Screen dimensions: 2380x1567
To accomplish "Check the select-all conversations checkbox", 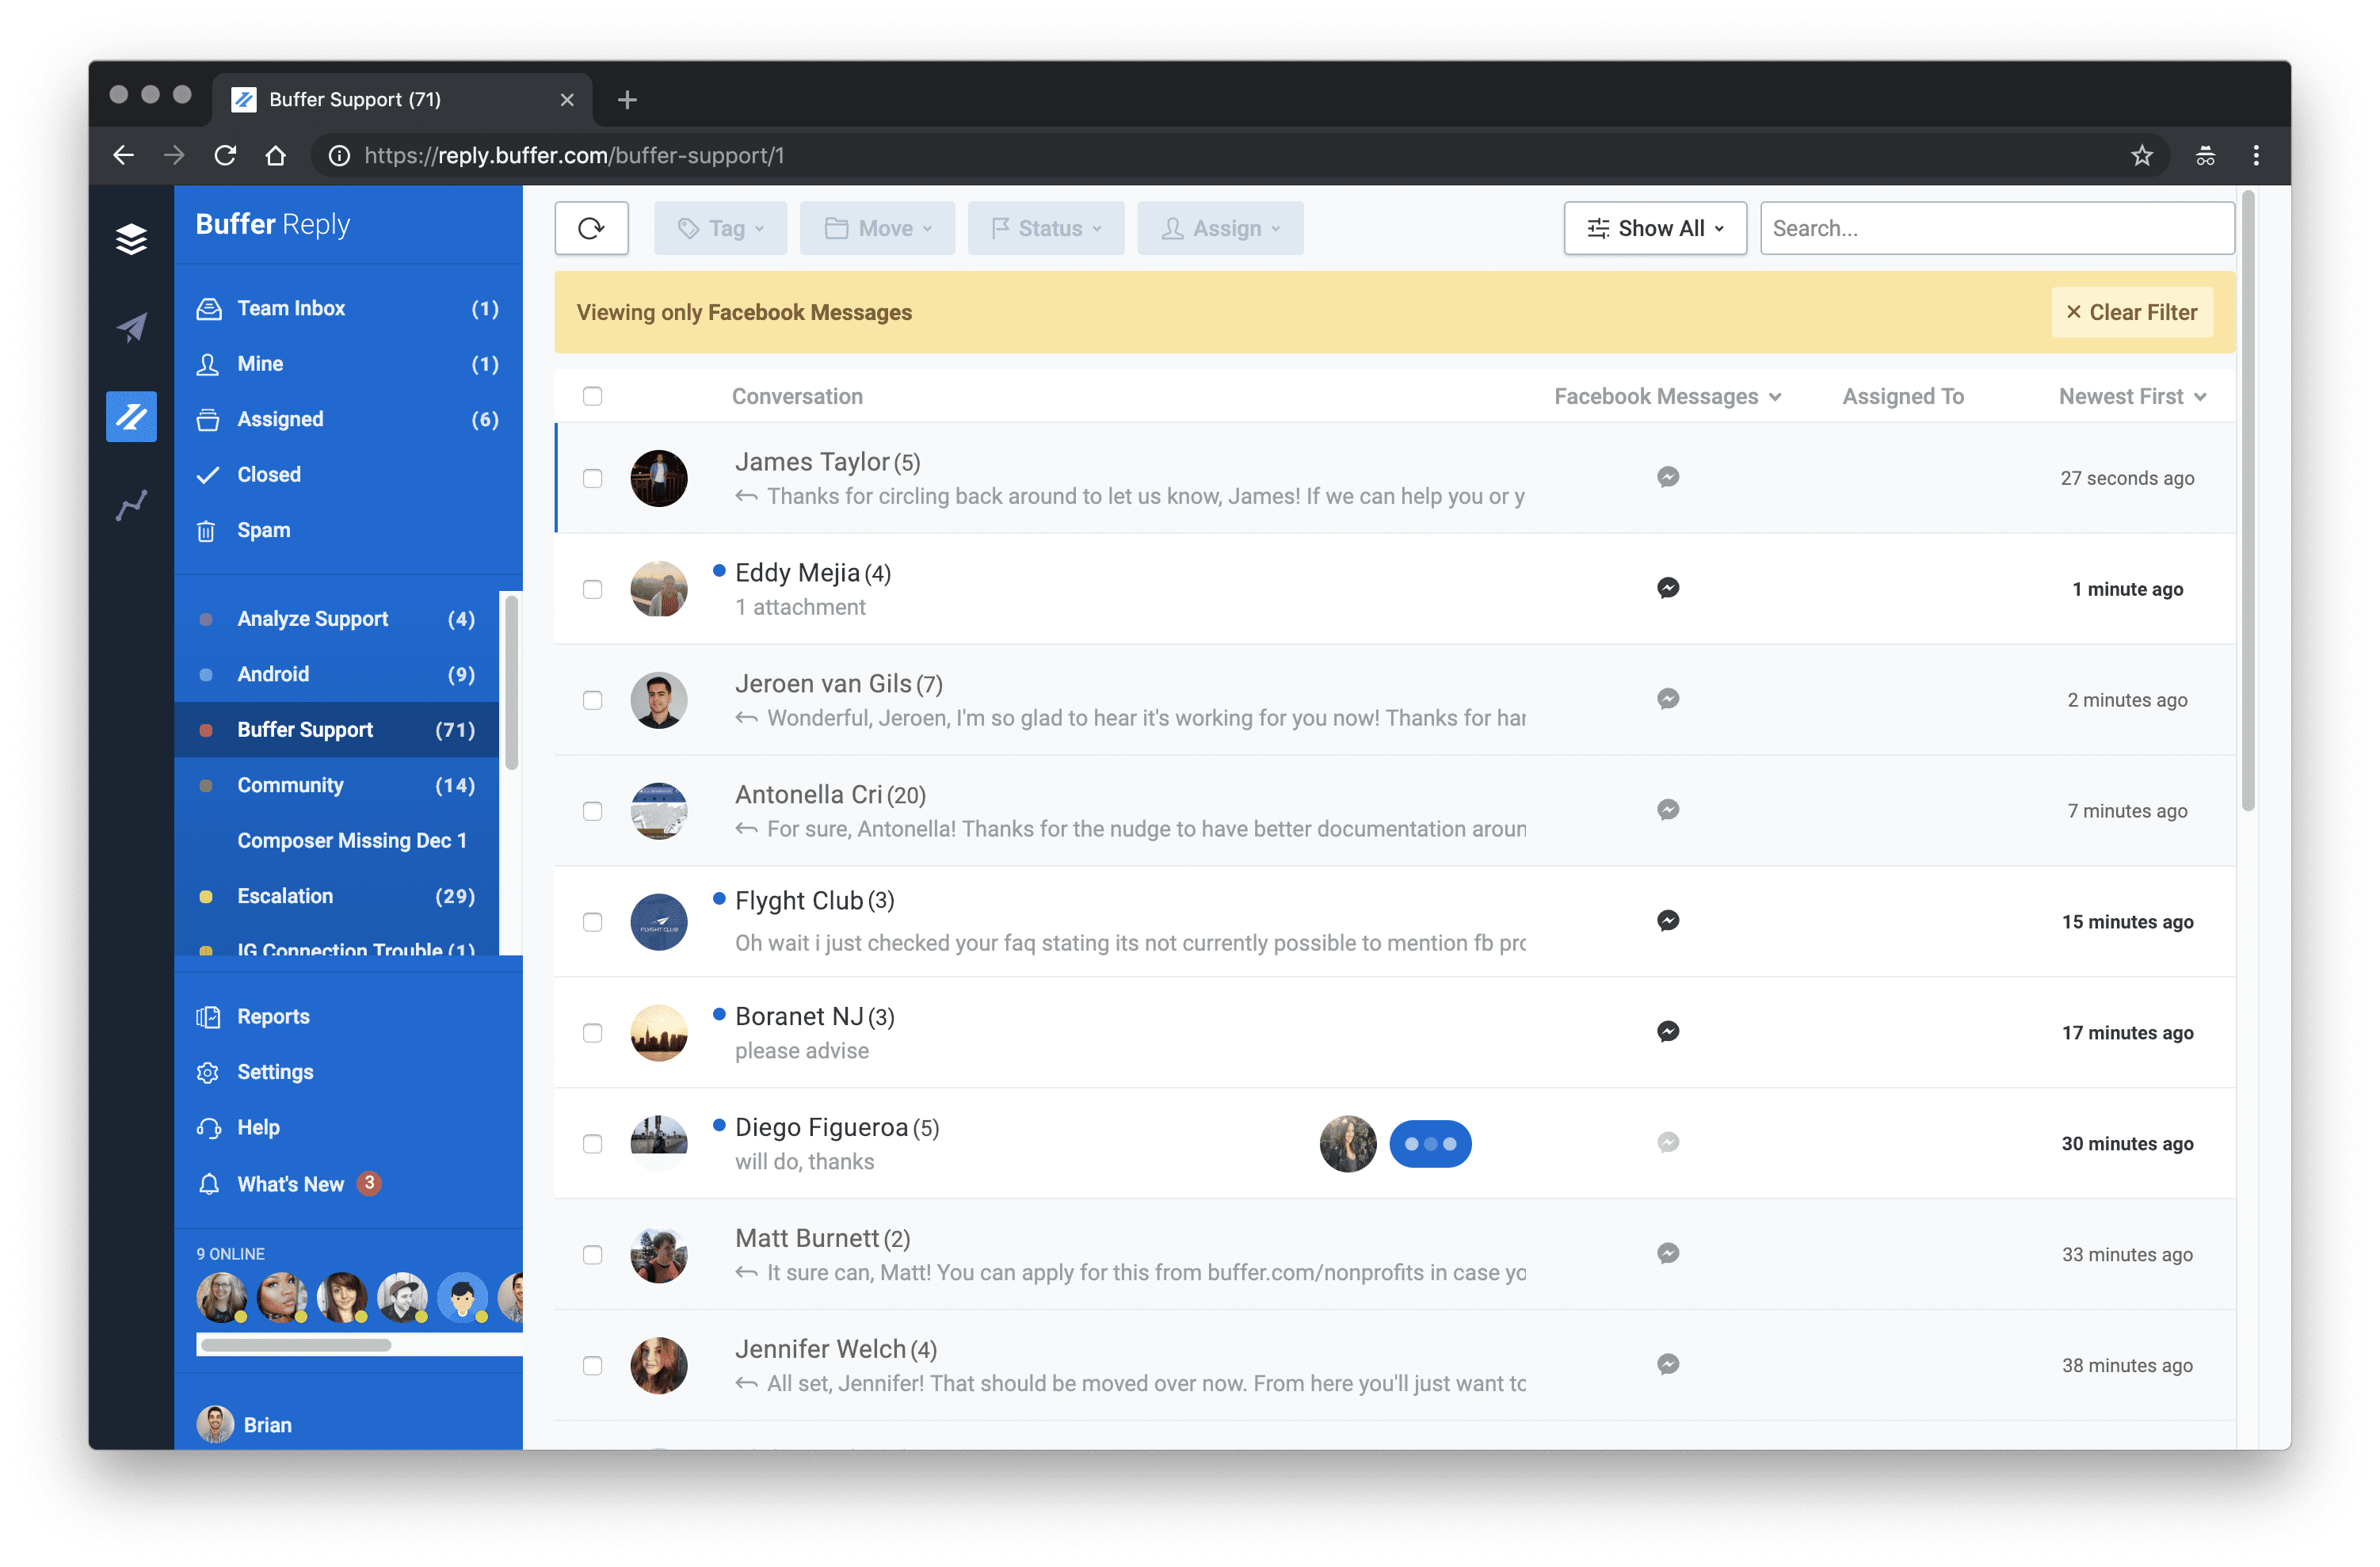I will pos(593,396).
